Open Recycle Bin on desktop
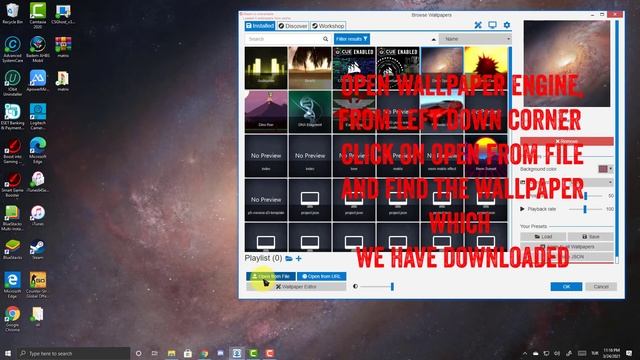The width and height of the screenshot is (640, 360). 12,13
